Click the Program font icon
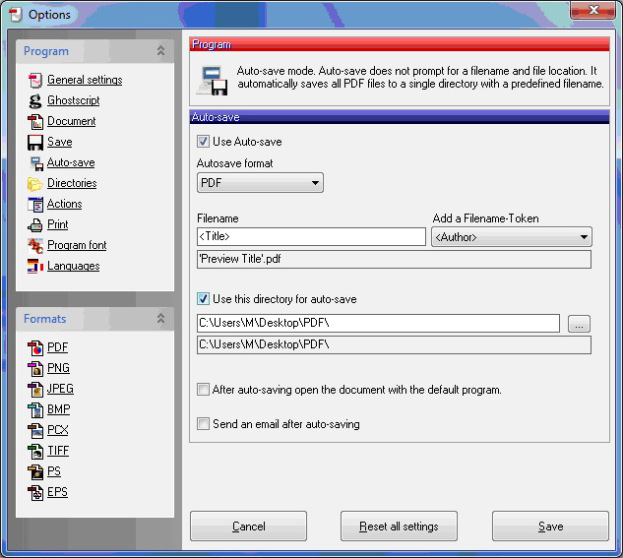This screenshot has width=623, height=558. pos(35,246)
